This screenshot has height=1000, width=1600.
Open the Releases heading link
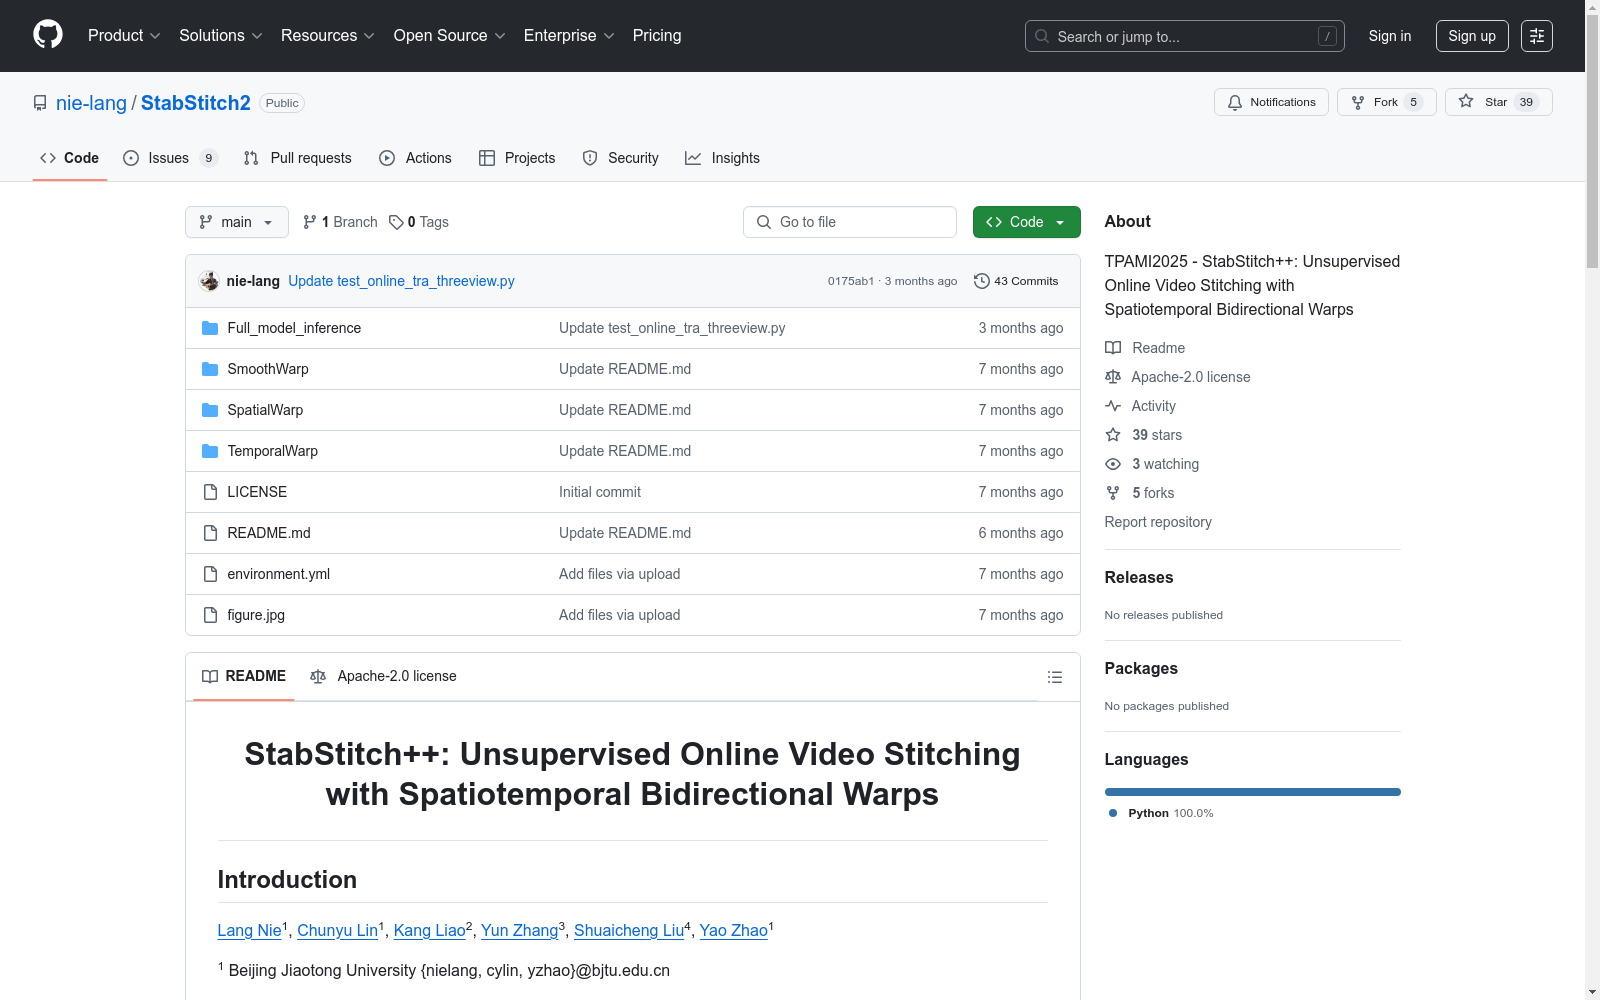[x=1139, y=577]
